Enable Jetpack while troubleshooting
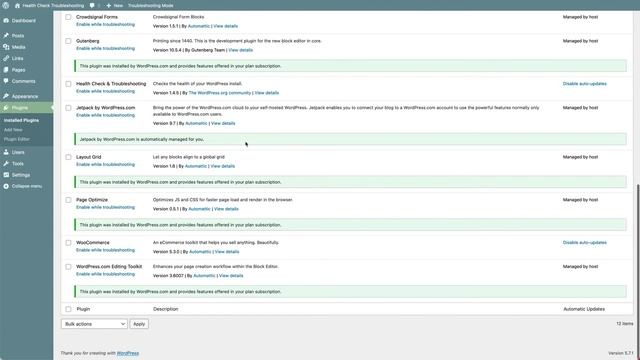The width and height of the screenshot is (640, 360). (x=105, y=116)
